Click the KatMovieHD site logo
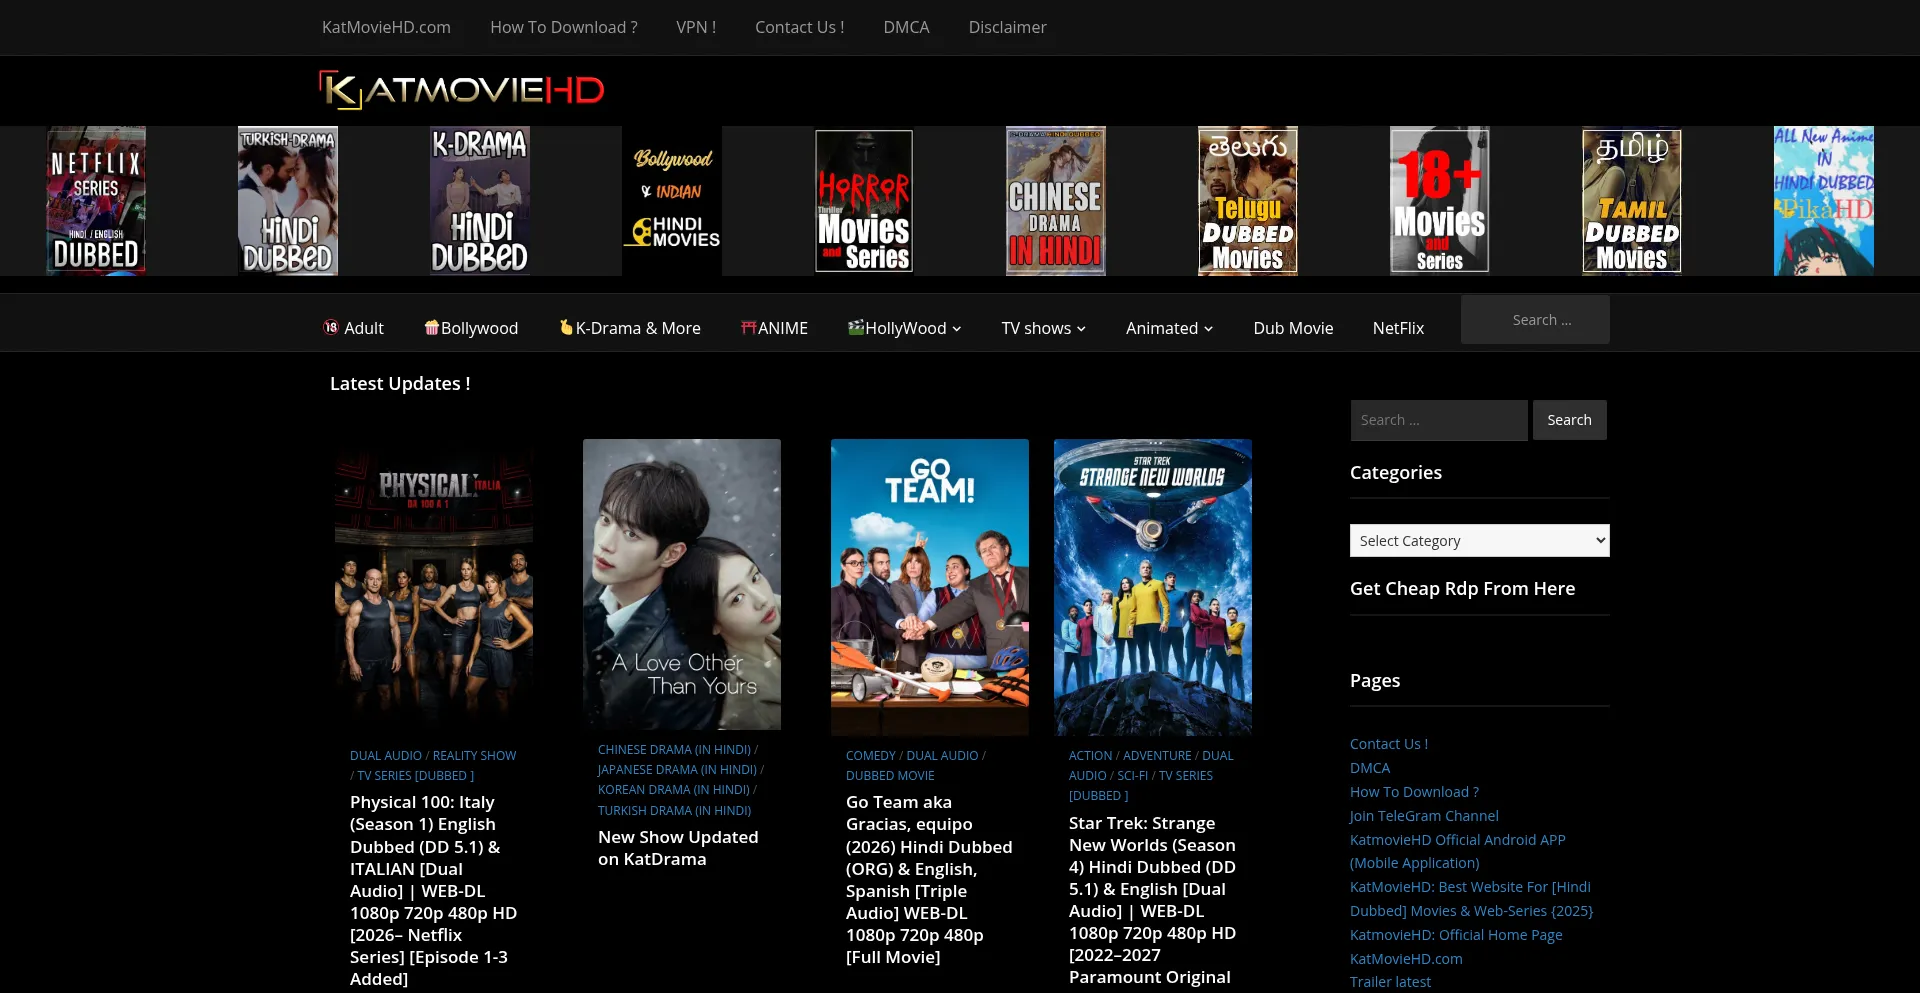The height and width of the screenshot is (993, 1920). coord(461,90)
